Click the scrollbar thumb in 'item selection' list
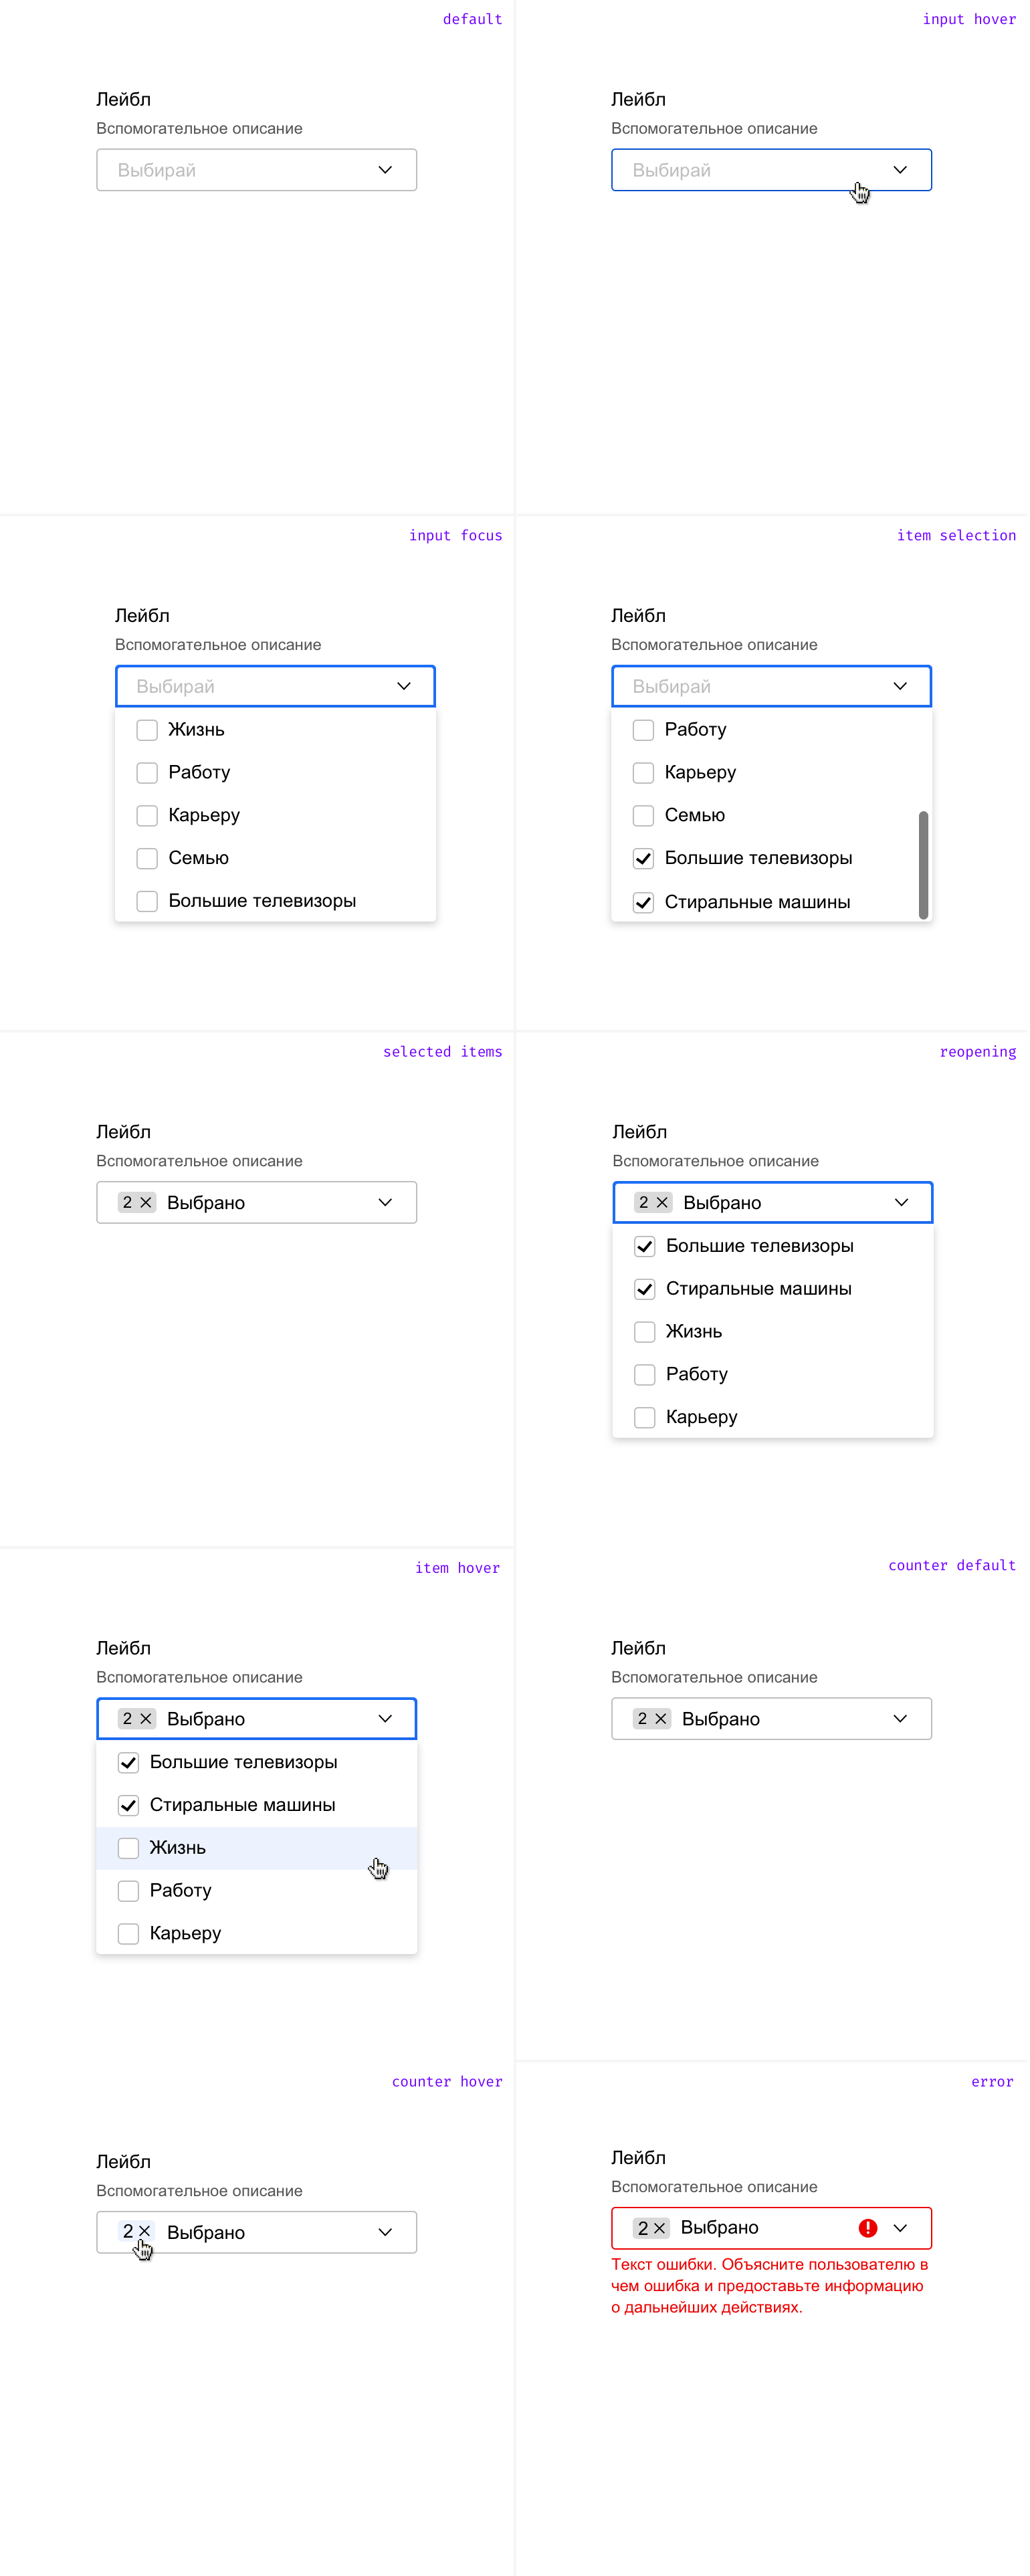Viewport: 1030px width, 2576px height. 923,865
